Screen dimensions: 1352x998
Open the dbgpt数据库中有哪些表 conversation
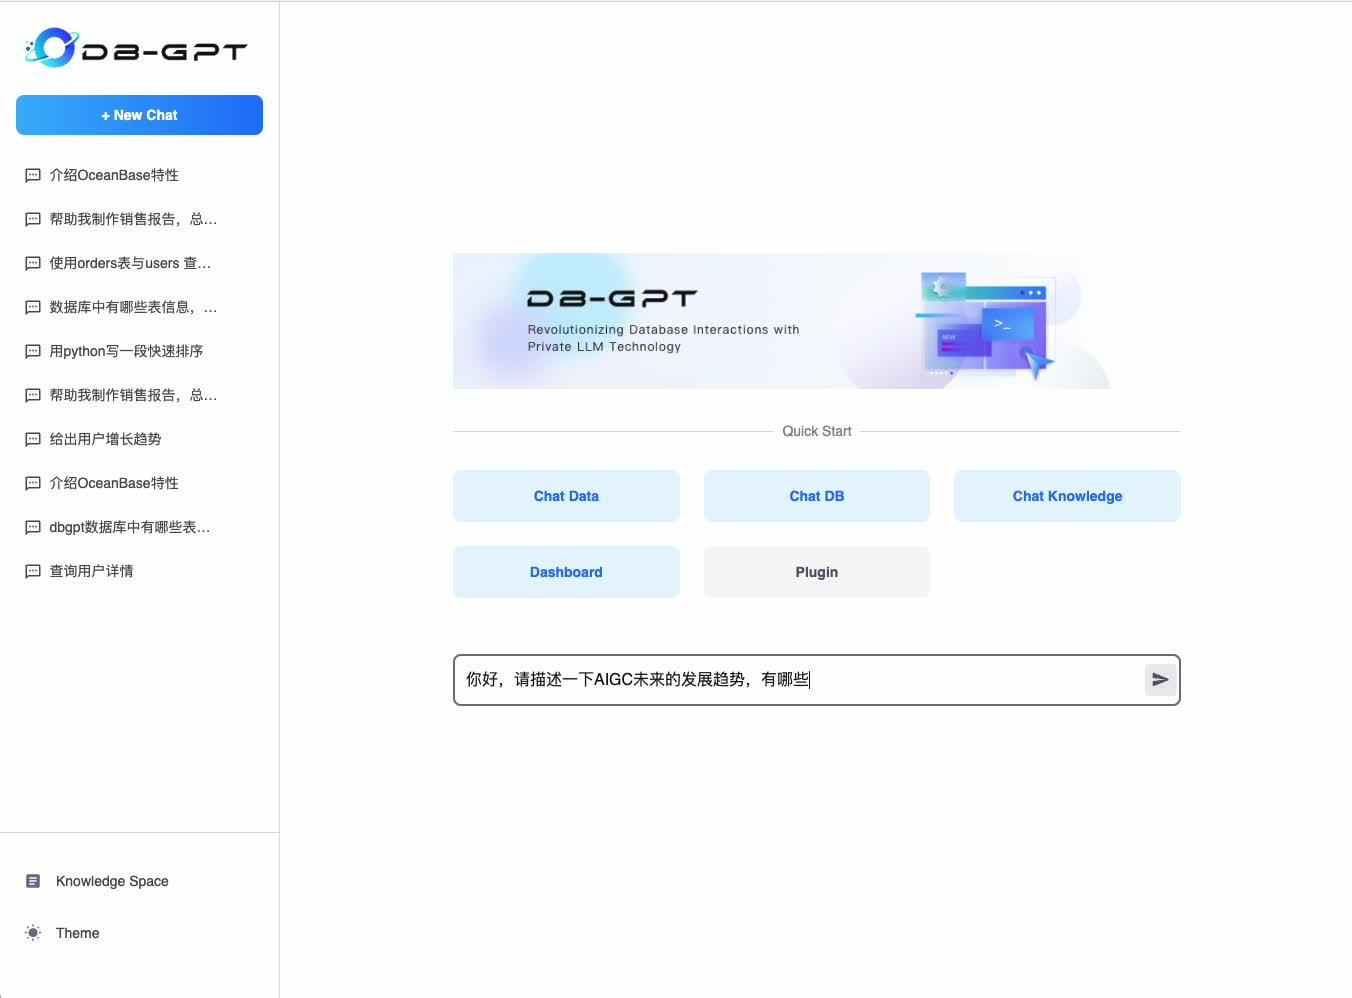[x=129, y=526]
